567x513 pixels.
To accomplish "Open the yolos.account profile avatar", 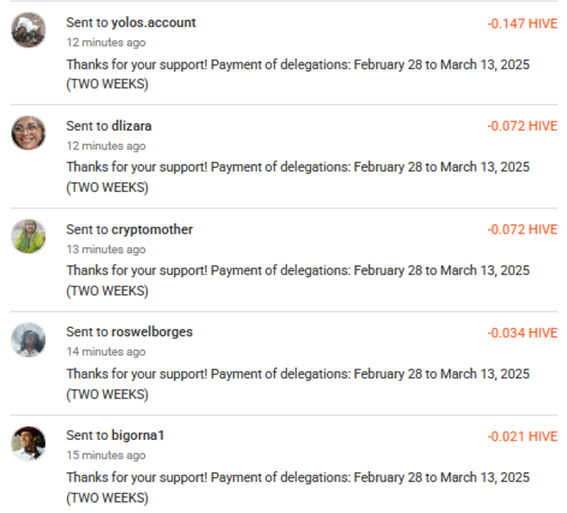I will coord(28,30).
